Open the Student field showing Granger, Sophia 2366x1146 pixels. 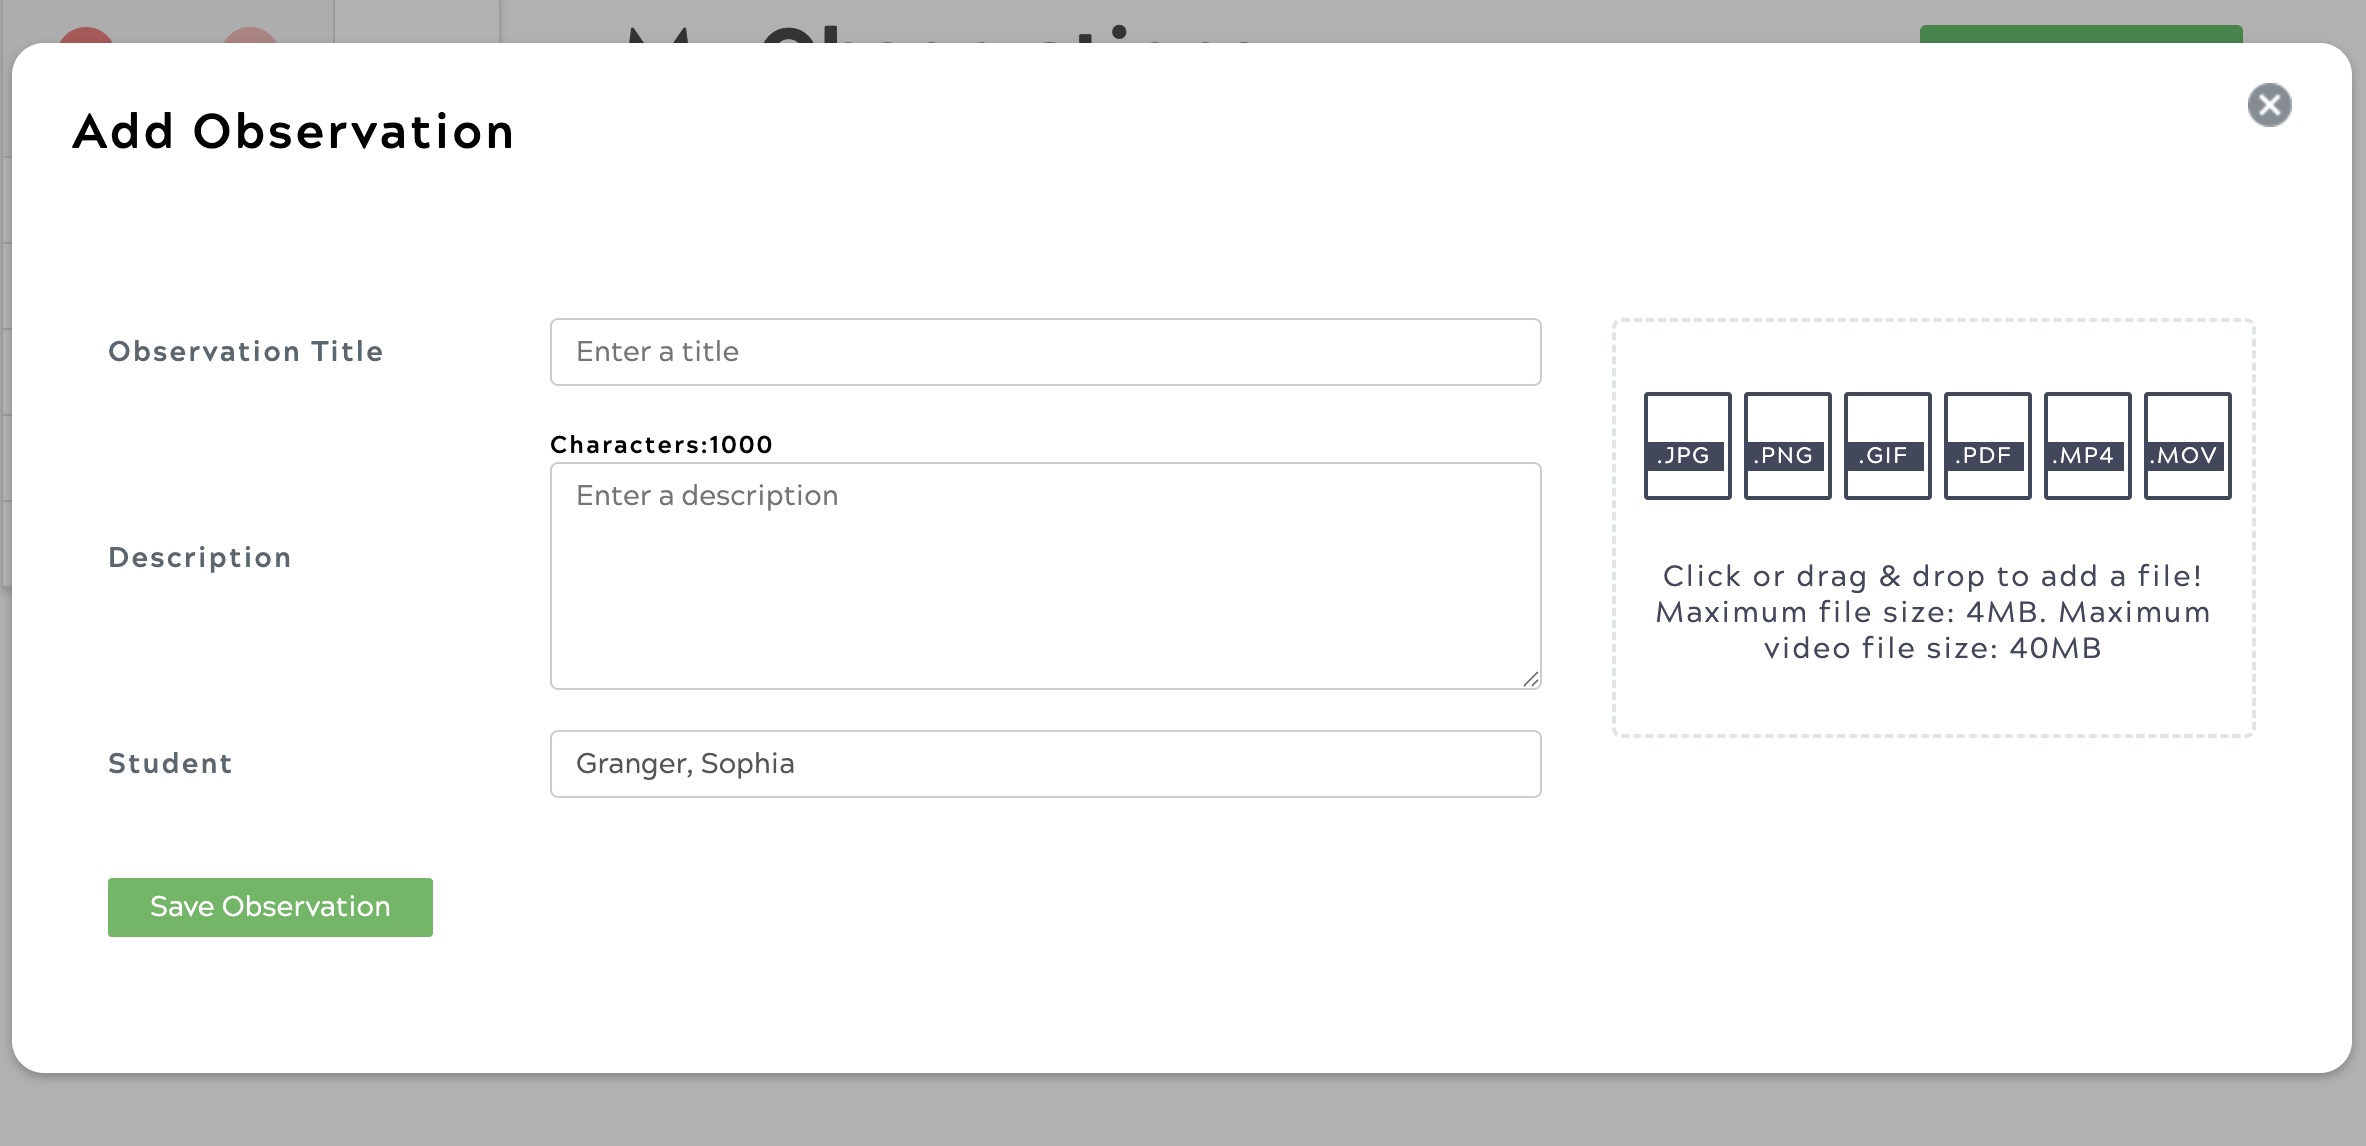click(x=1045, y=764)
